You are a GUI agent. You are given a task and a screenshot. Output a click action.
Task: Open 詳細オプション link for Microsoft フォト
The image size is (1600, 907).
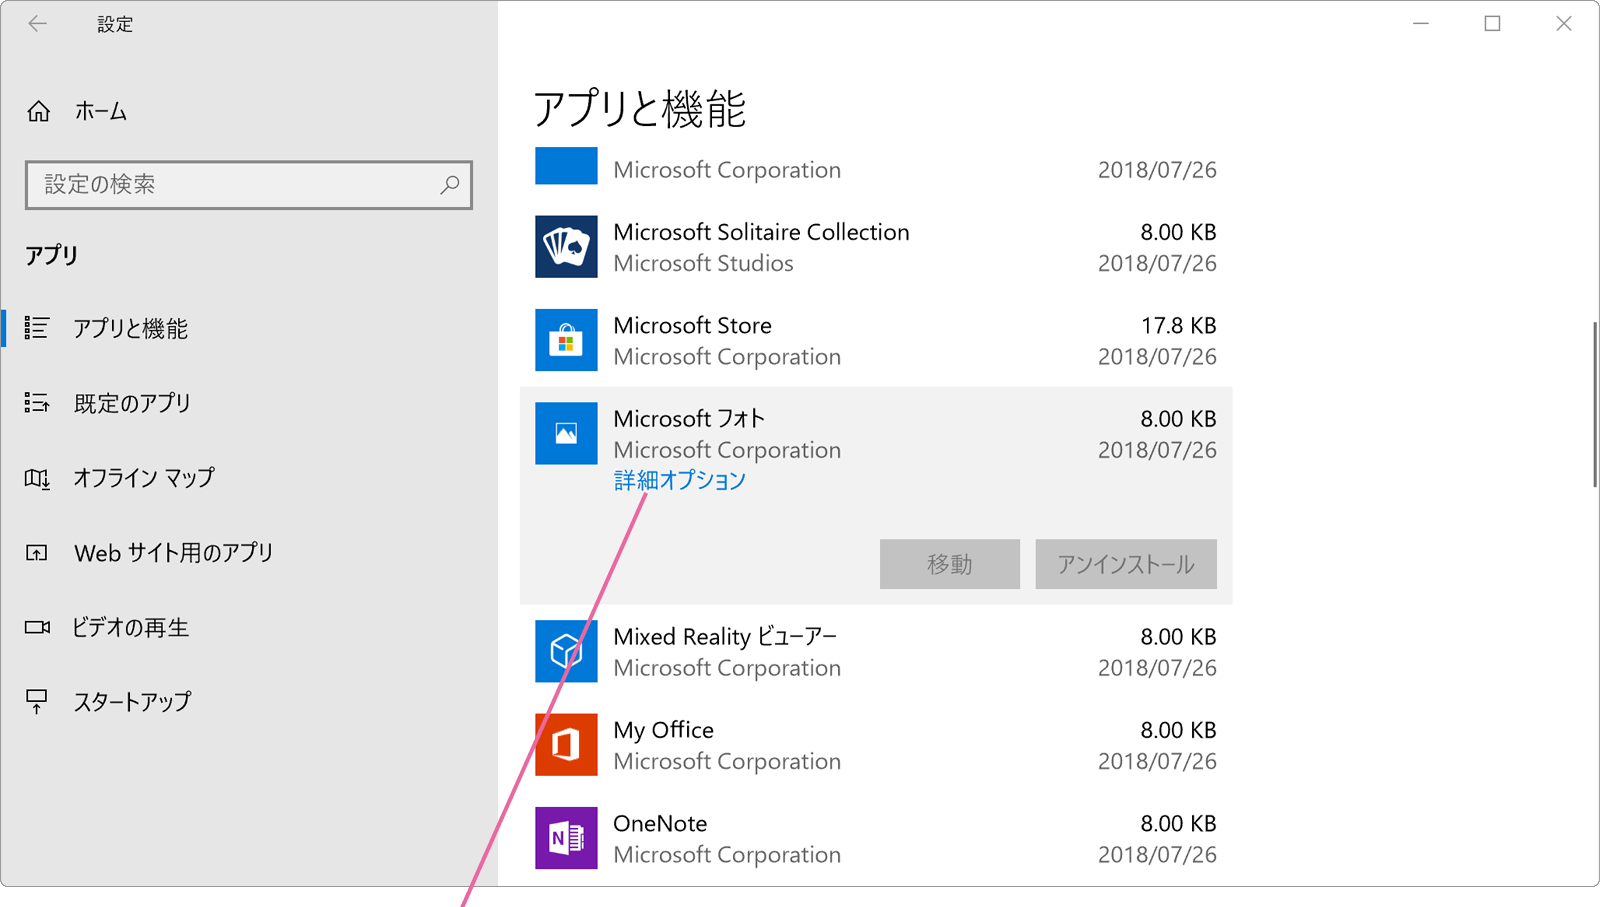(680, 481)
